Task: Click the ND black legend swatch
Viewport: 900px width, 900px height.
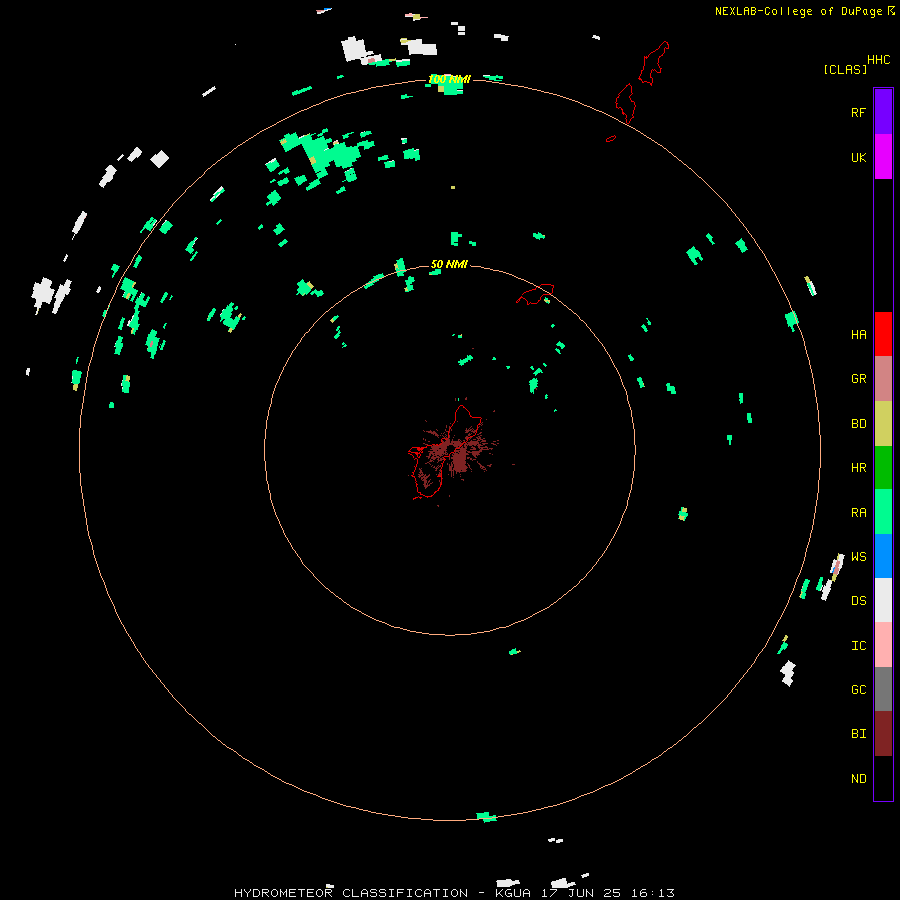Action: tap(883, 778)
